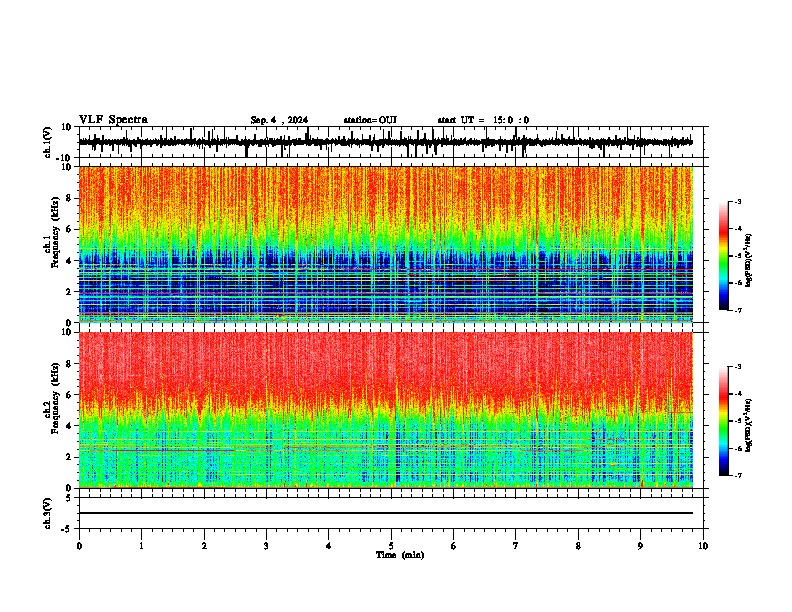Click time axis tick label "5"
The image size is (792, 612).
[391, 546]
